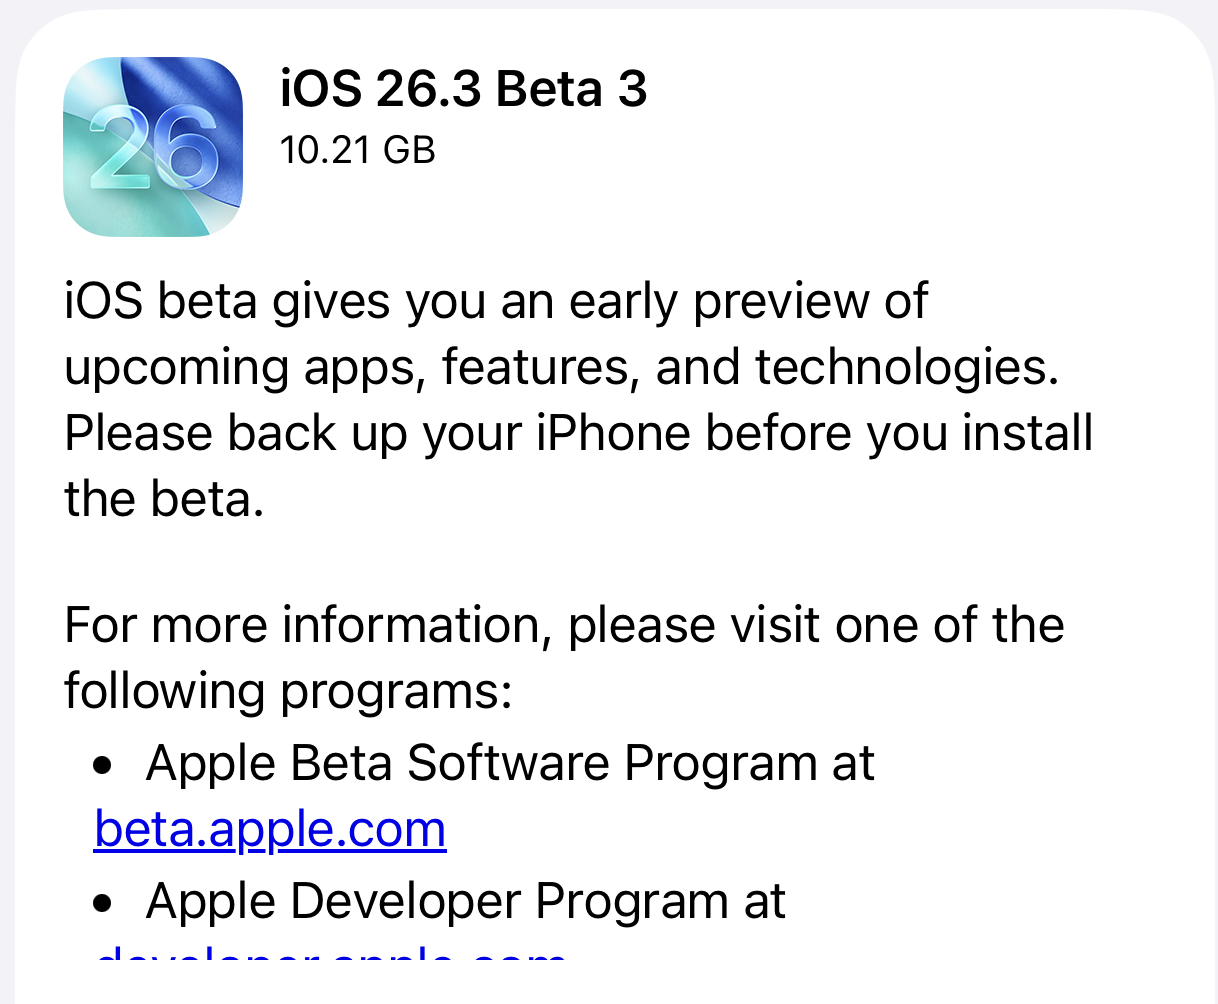The image size is (1218, 1004).
Task: Open the beta.apple.com link
Action: point(268,828)
